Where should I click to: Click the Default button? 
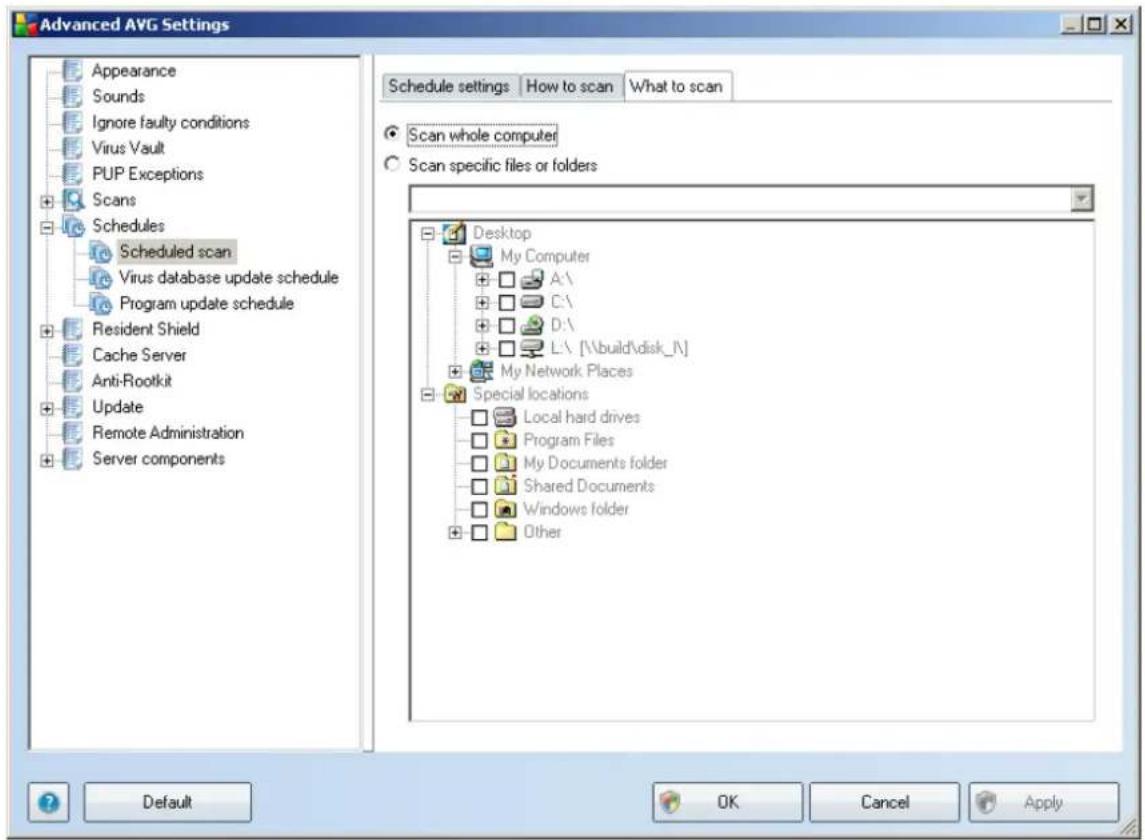click(167, 803)
